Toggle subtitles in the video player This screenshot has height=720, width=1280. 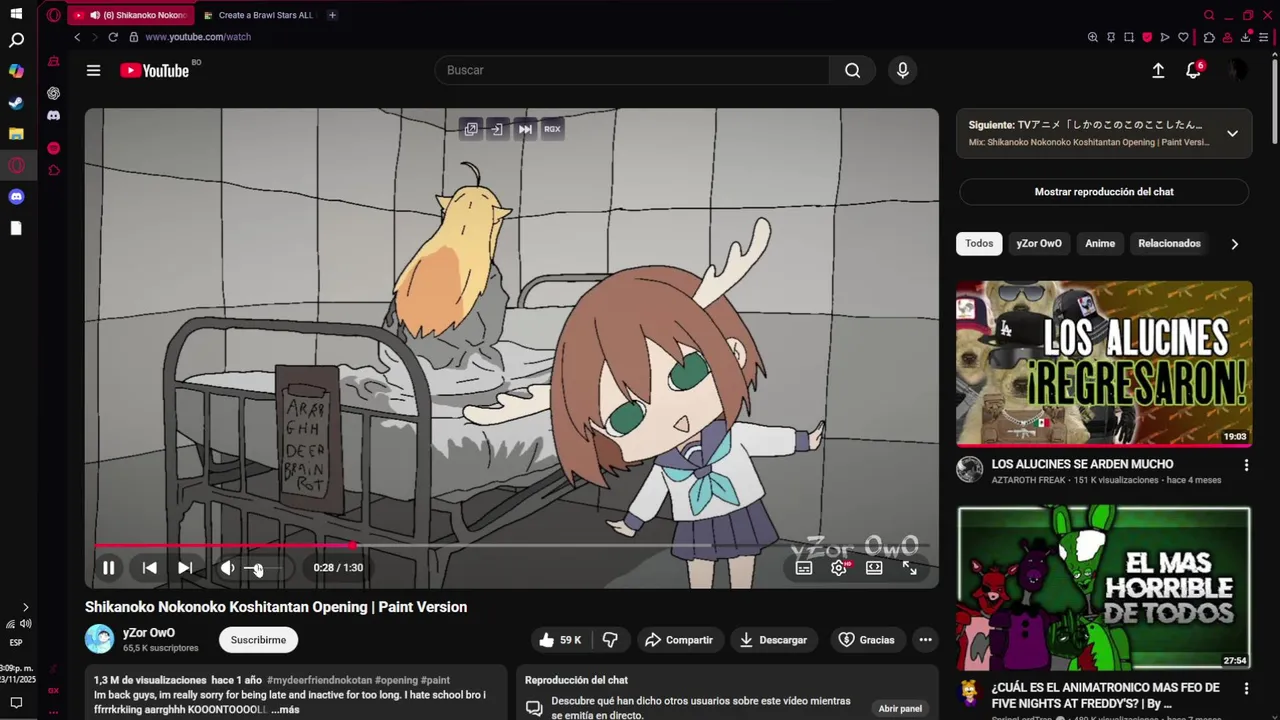804,568
